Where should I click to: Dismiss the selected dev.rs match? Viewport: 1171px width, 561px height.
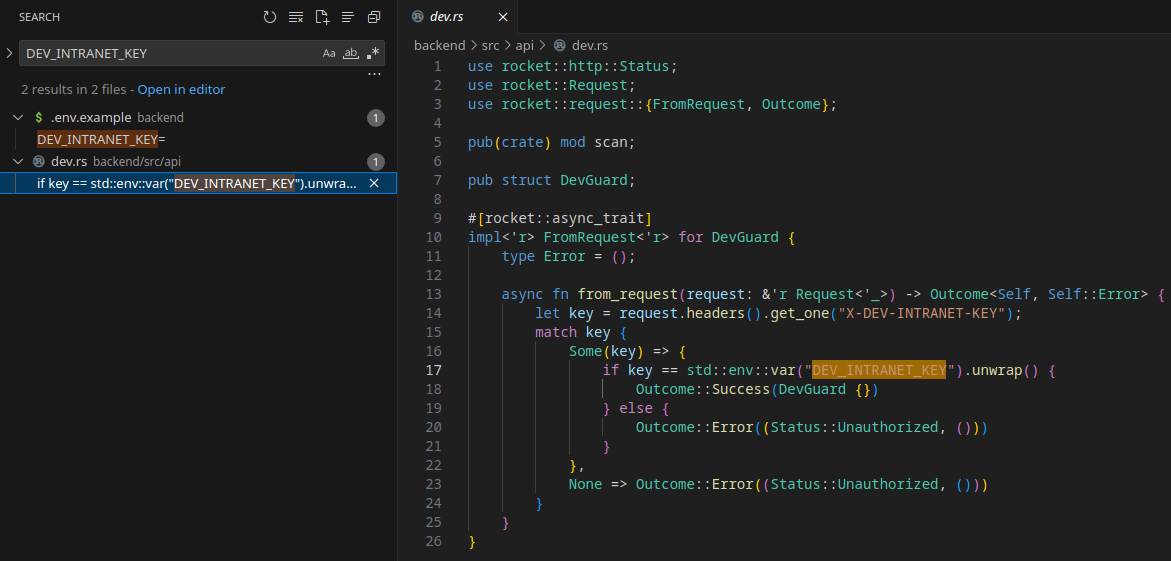click(374, 183)
